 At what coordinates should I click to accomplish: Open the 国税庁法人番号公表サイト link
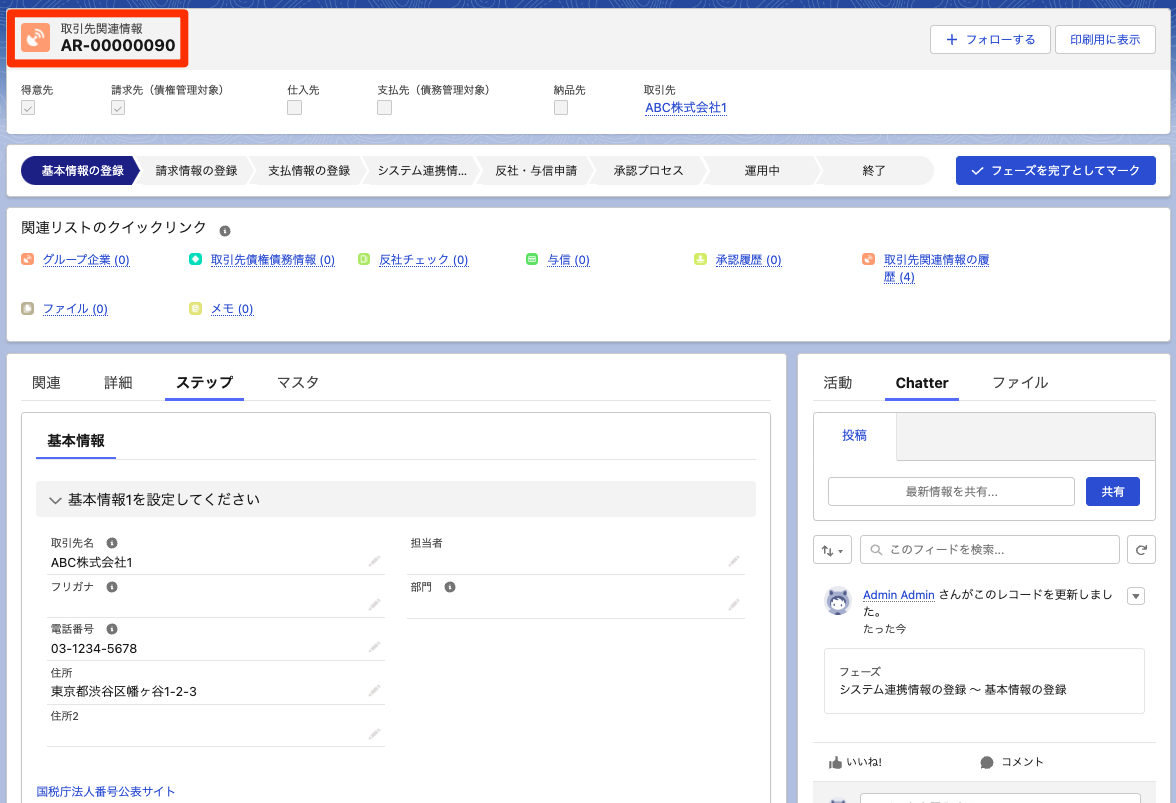[104, 791]
